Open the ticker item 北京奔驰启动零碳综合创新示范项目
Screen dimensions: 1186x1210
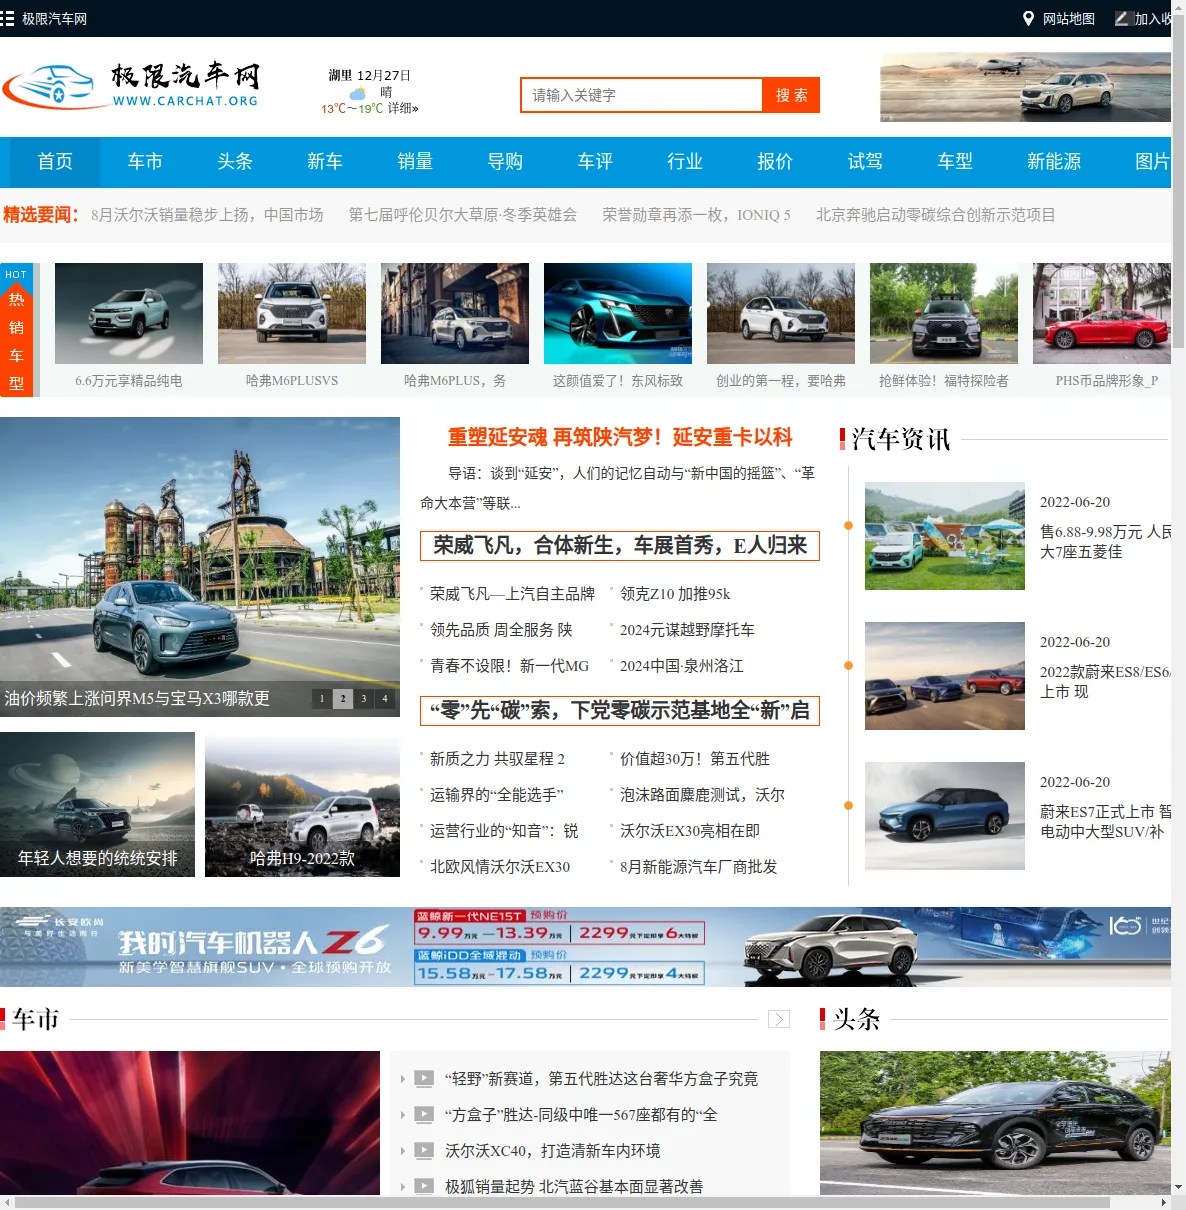[x=936, y=215]
